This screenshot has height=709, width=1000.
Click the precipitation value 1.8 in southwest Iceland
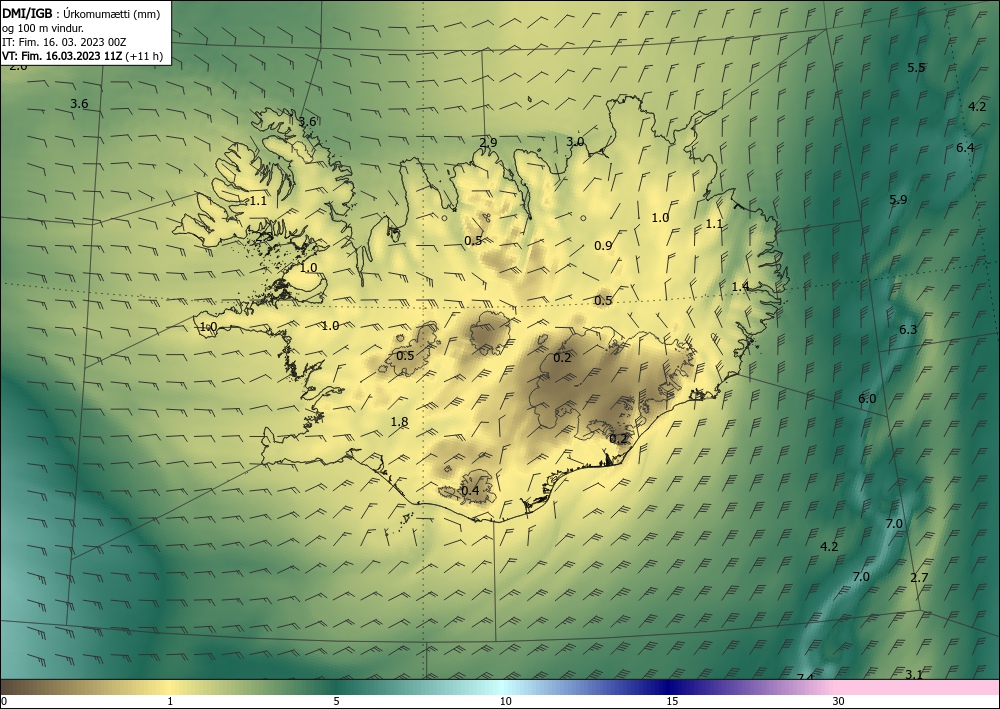click(399, 421)
